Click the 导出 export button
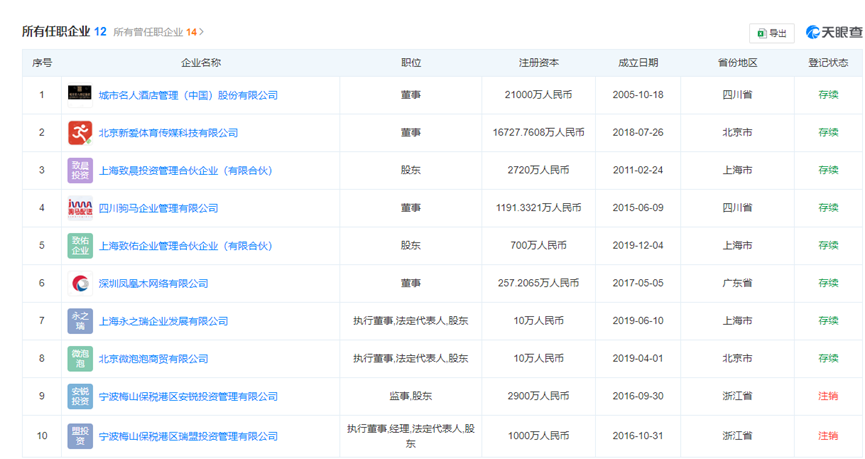 coord(772,33)
